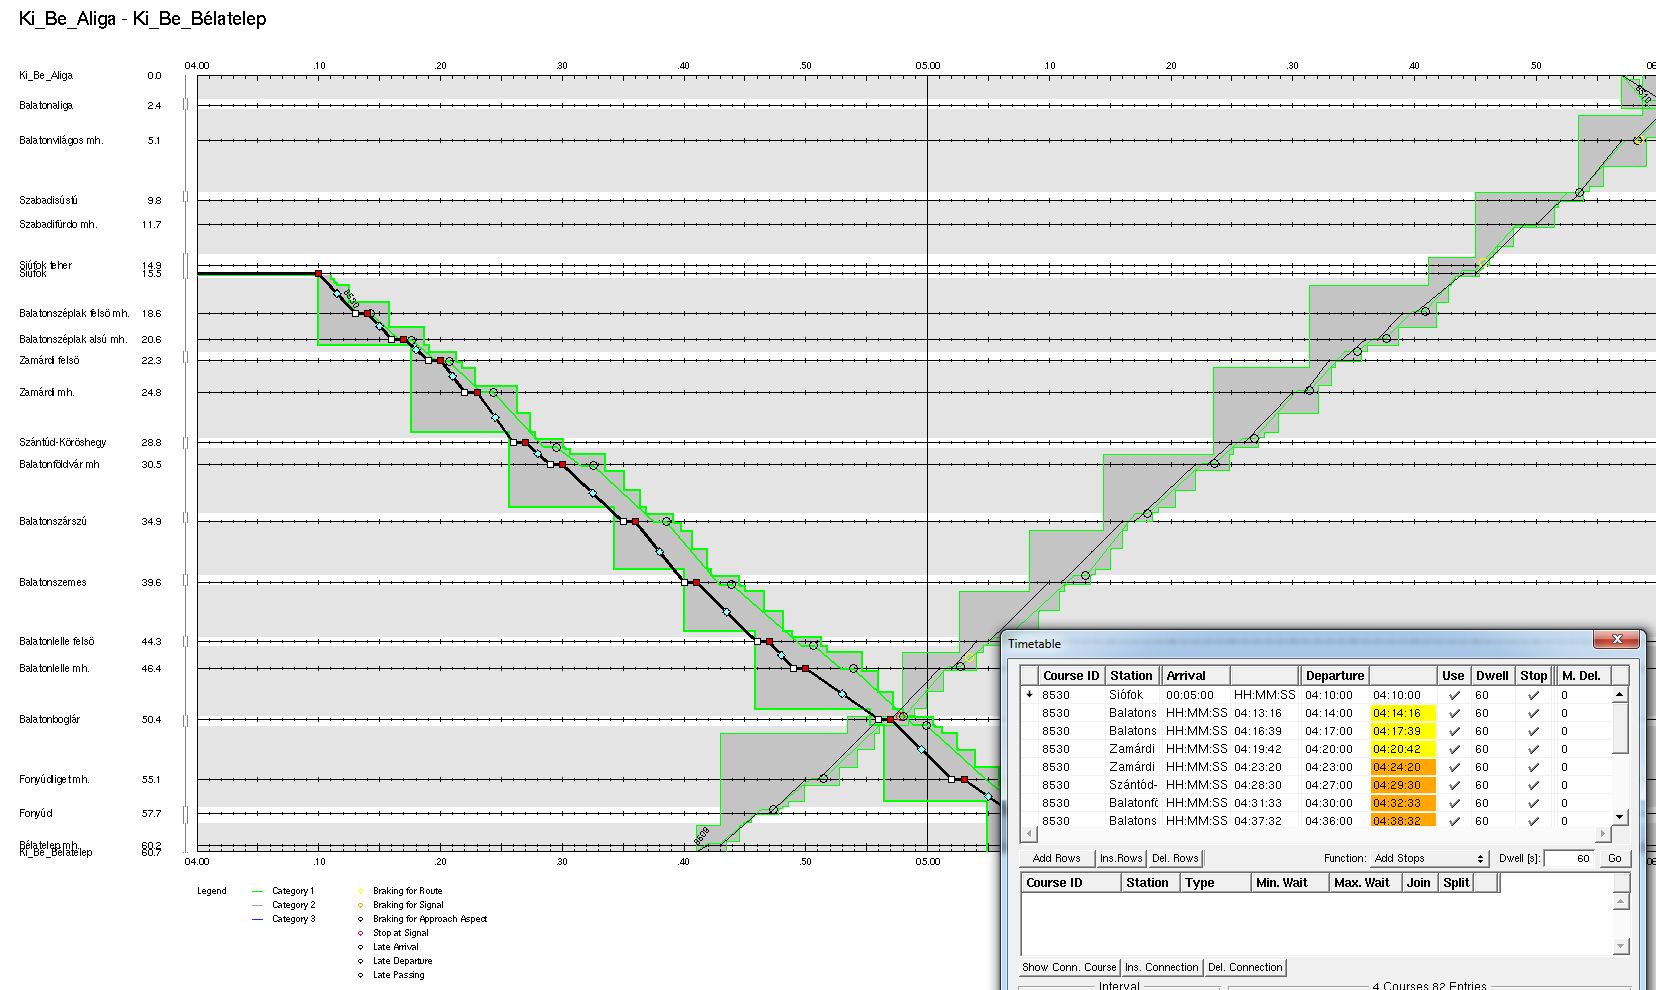
Task: Click Balatonaliga station label on chart
Action: (46, 105)
